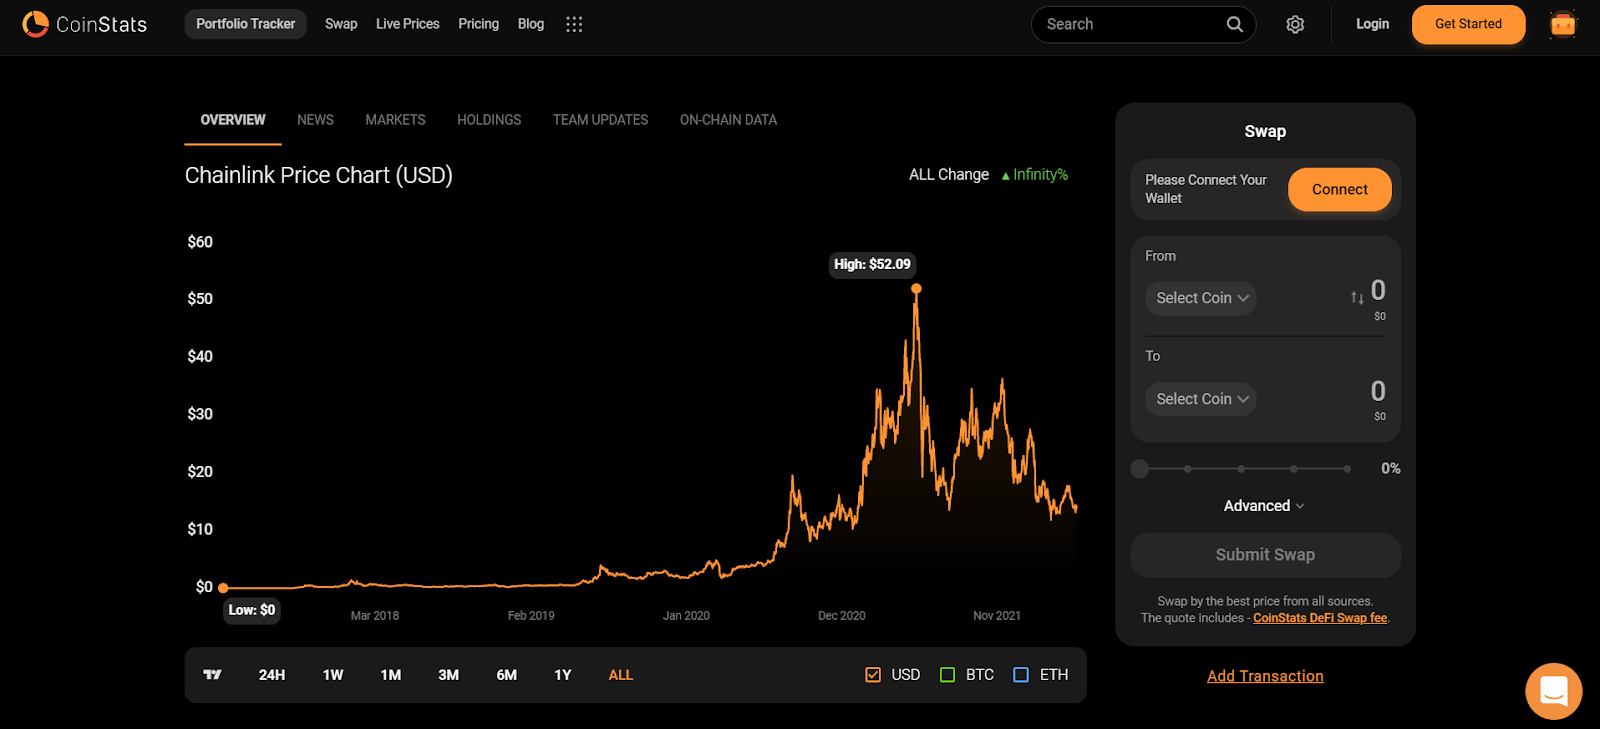This screenshot has width=1600, height=729.
Task: Click the To amount value field
Action: (x=1378, y=391)
